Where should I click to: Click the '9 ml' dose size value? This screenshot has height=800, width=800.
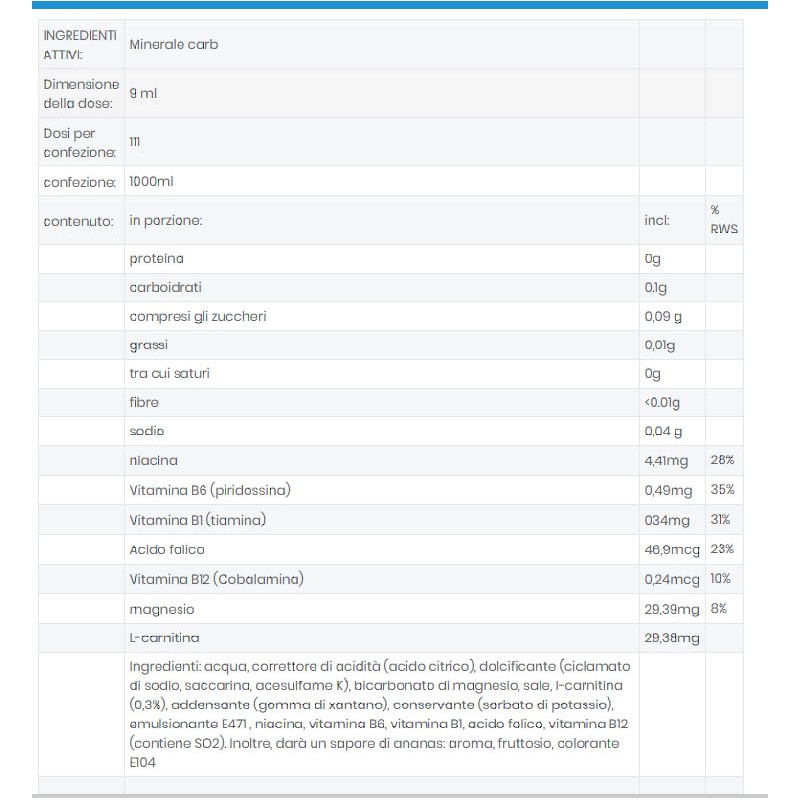[x=143, y=93]
